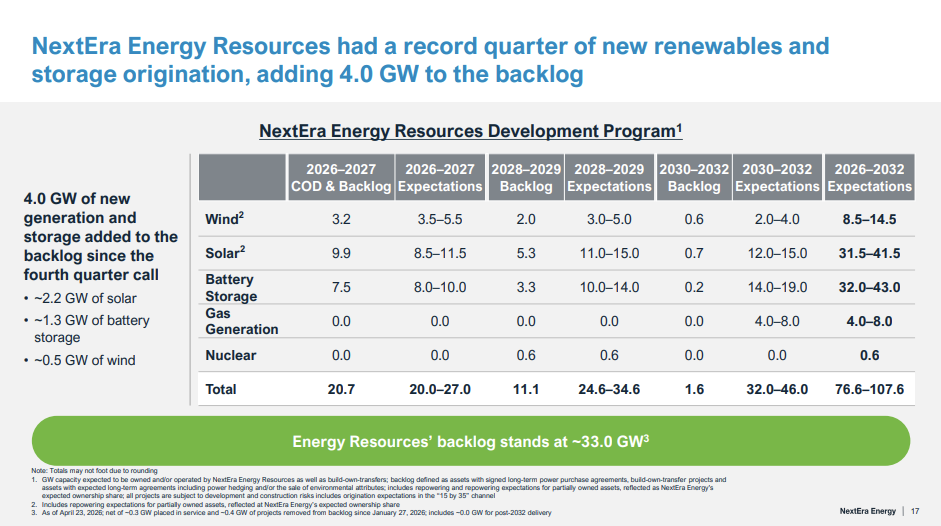941x526 pixels.
Task: Select the page number 17
Action: (x=915, y=512)
